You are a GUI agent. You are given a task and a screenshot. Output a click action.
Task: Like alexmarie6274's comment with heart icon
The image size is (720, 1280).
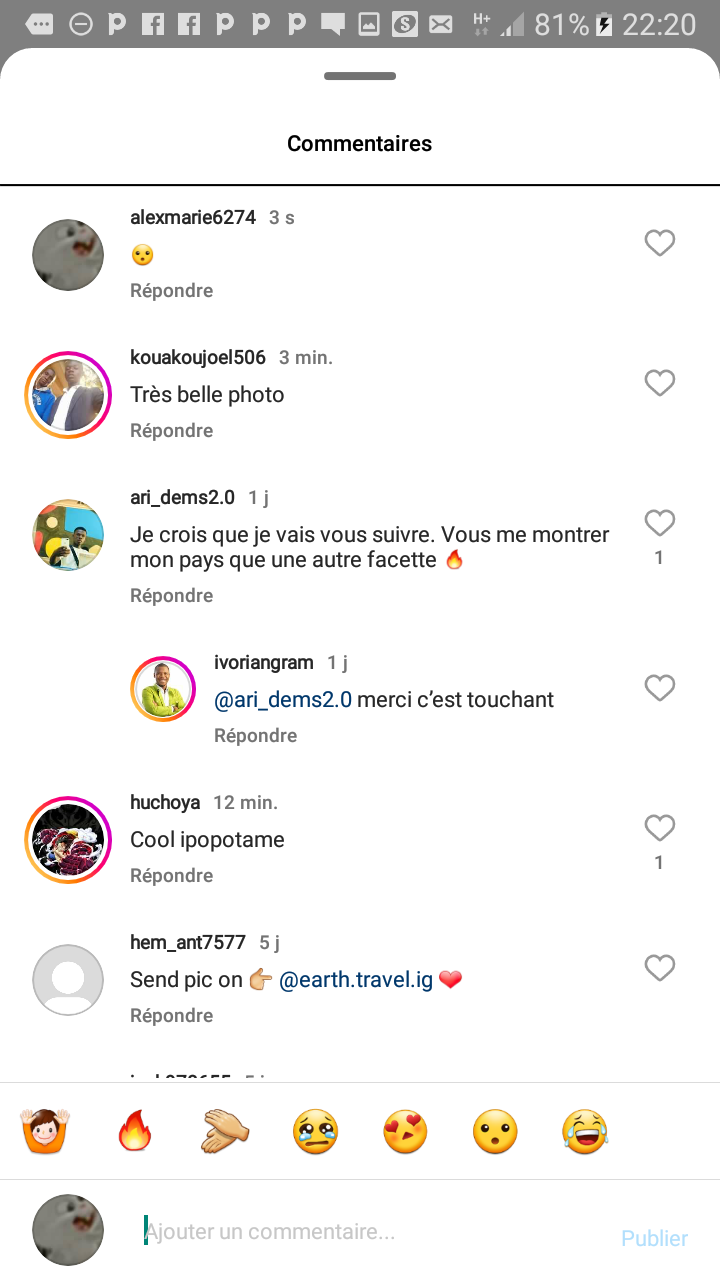[659, 243]
